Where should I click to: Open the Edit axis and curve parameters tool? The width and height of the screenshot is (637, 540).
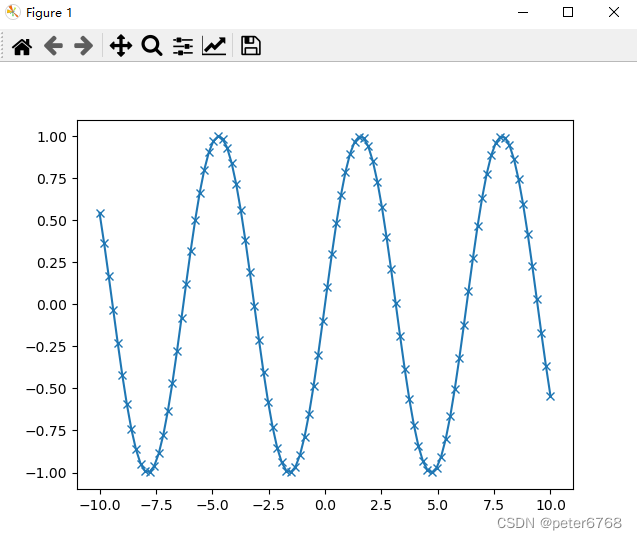[x=214, y=46]
